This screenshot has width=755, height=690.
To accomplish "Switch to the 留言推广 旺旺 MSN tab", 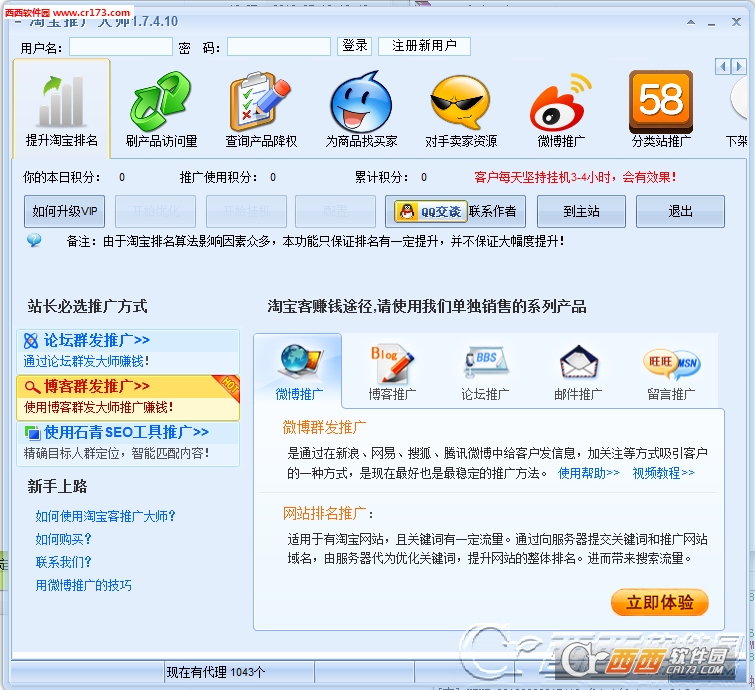I will point(671,372).
